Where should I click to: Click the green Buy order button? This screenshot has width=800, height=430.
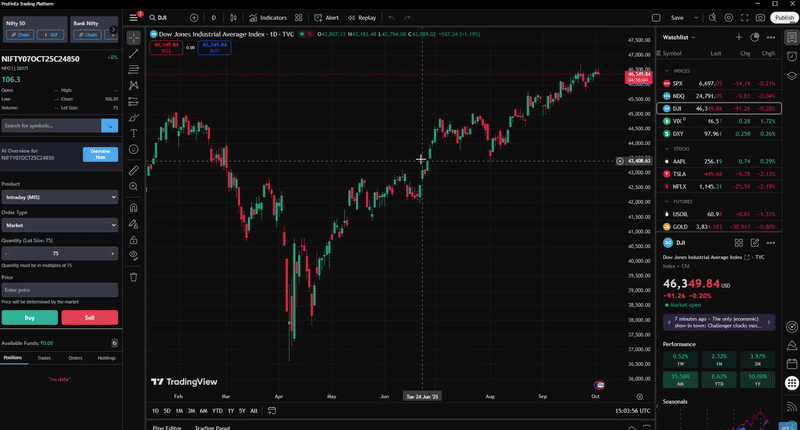pyautogui.click(x=30, y=317)
